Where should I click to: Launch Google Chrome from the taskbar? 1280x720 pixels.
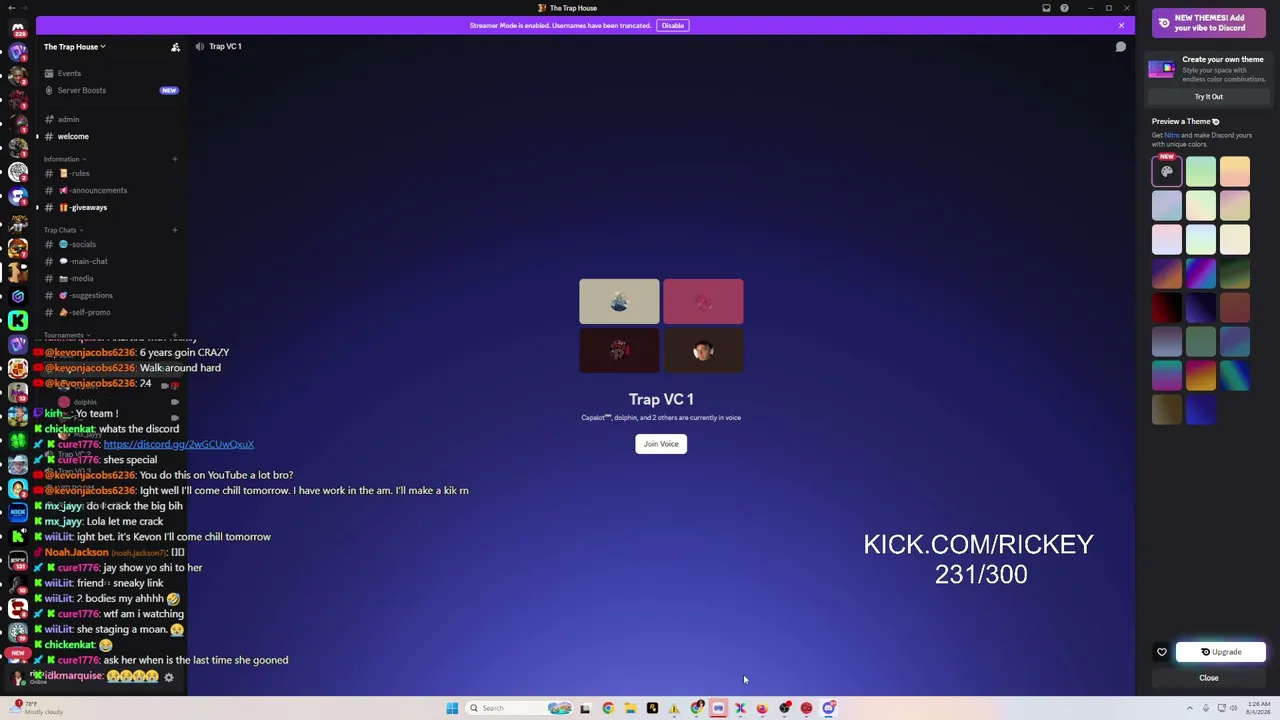[x=608, y=708]
